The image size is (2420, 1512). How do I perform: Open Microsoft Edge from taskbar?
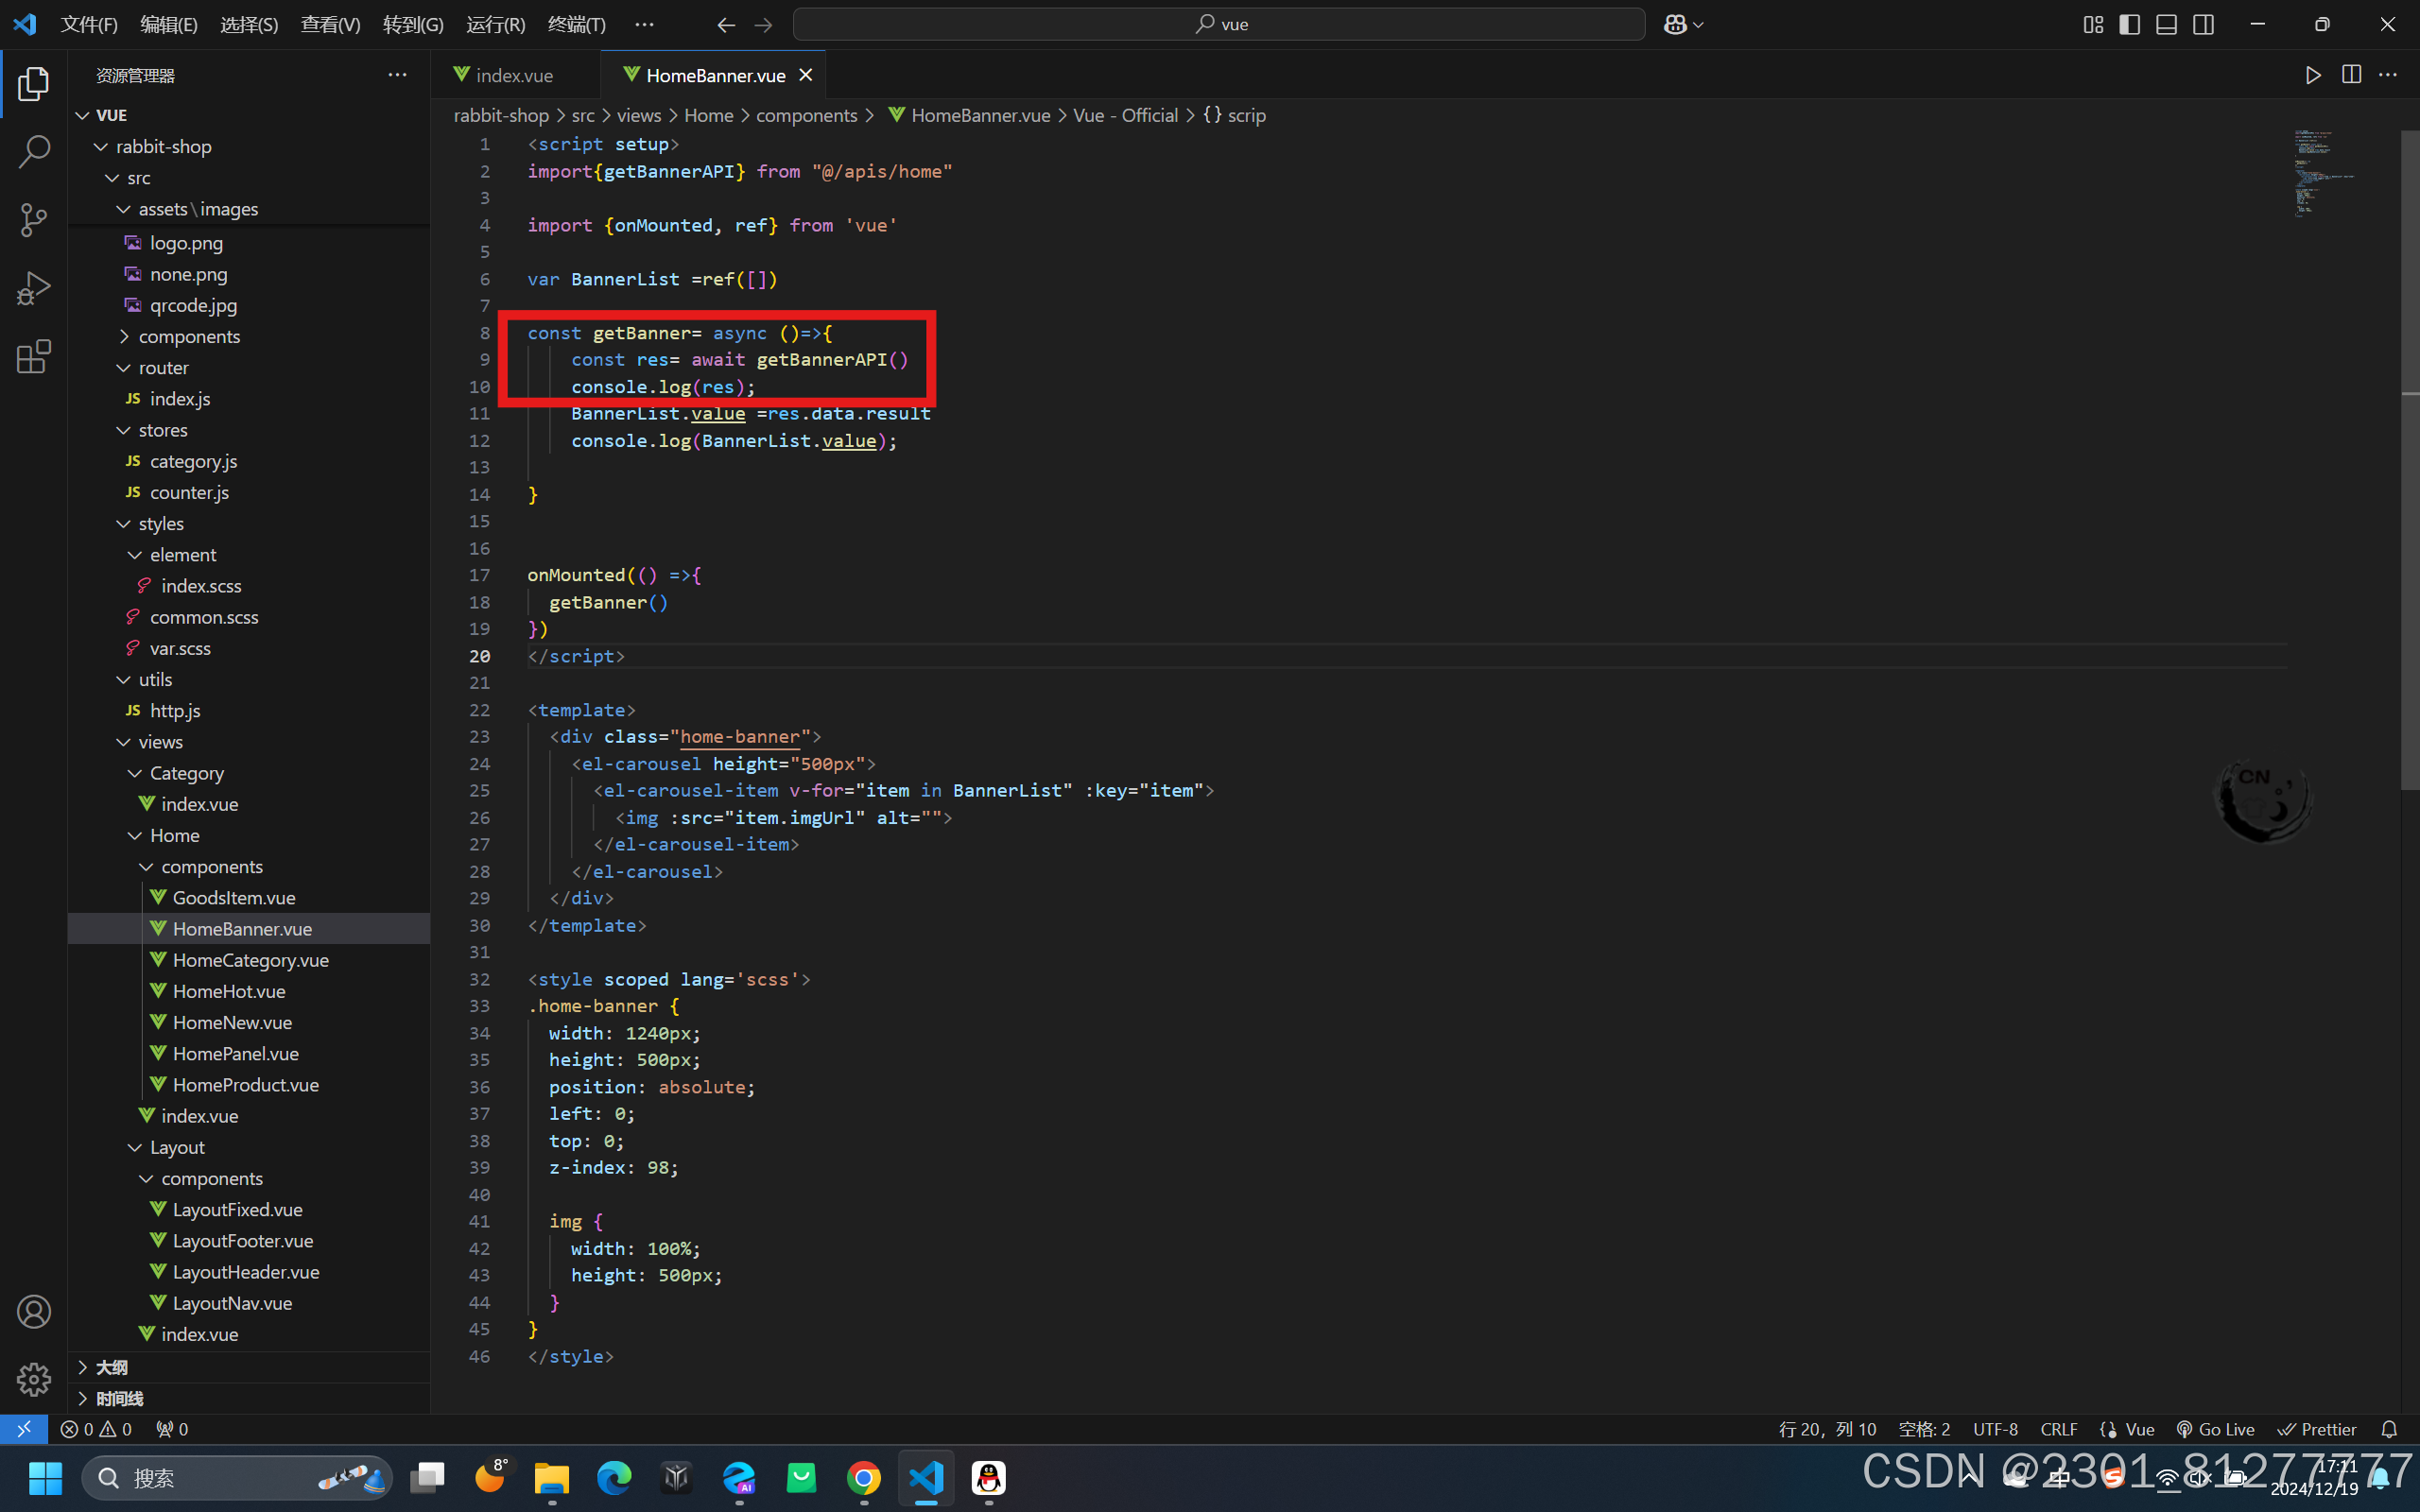pyautogui.click(x=614, y=1477)
